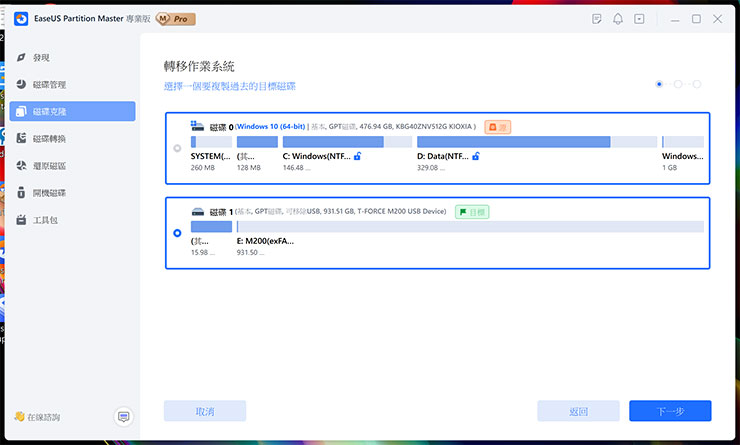Screen dimensions: 740x445
Task: Select the D: Data partition usage bar
Action: pyautogui.click(x=537, y=142)
